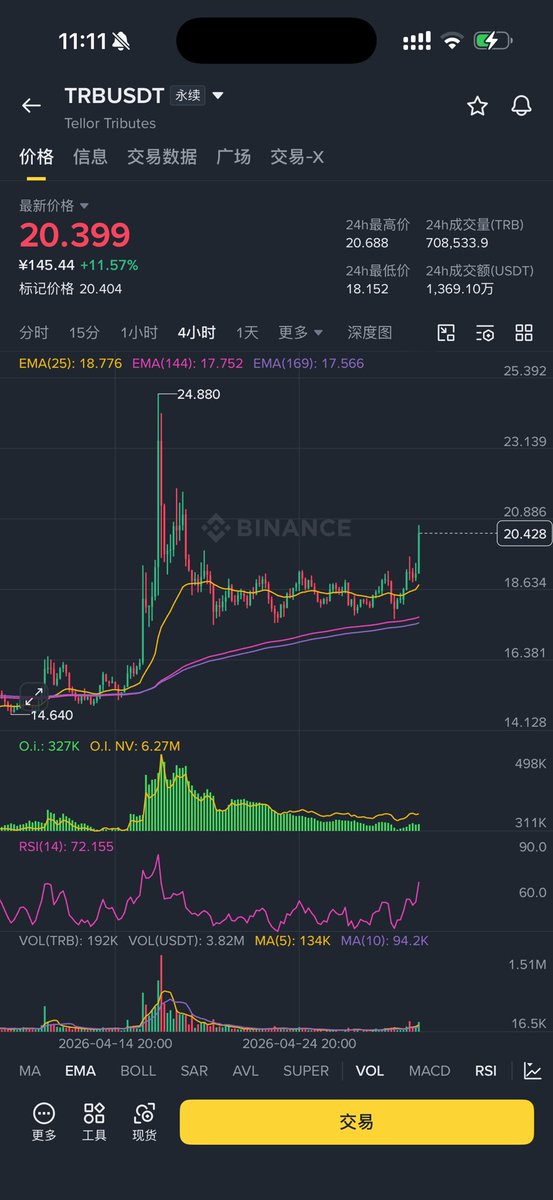The width and height of the screenshot is (553, 1200).
Task: Select the 分时 chart interval
Action: point(33,332)
